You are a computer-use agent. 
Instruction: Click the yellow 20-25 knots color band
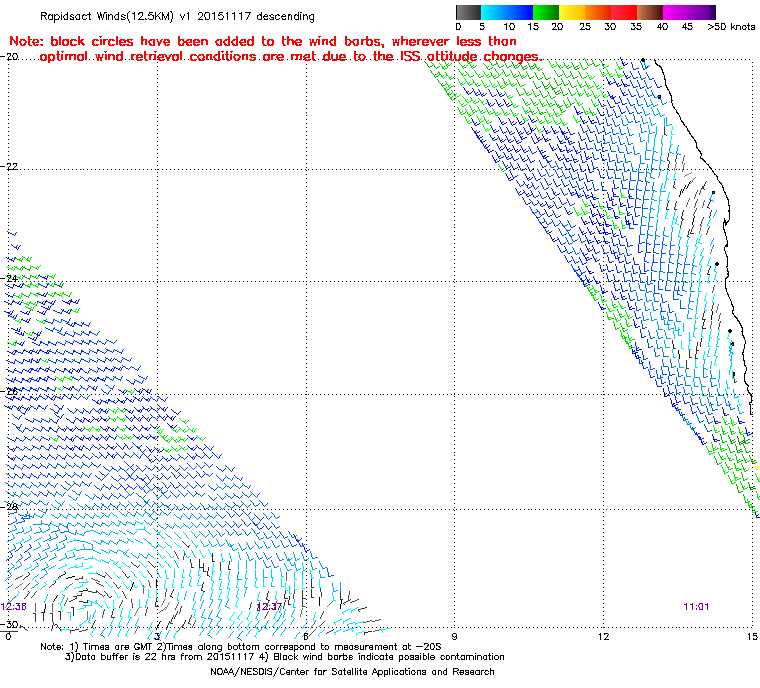coord(572,12)
